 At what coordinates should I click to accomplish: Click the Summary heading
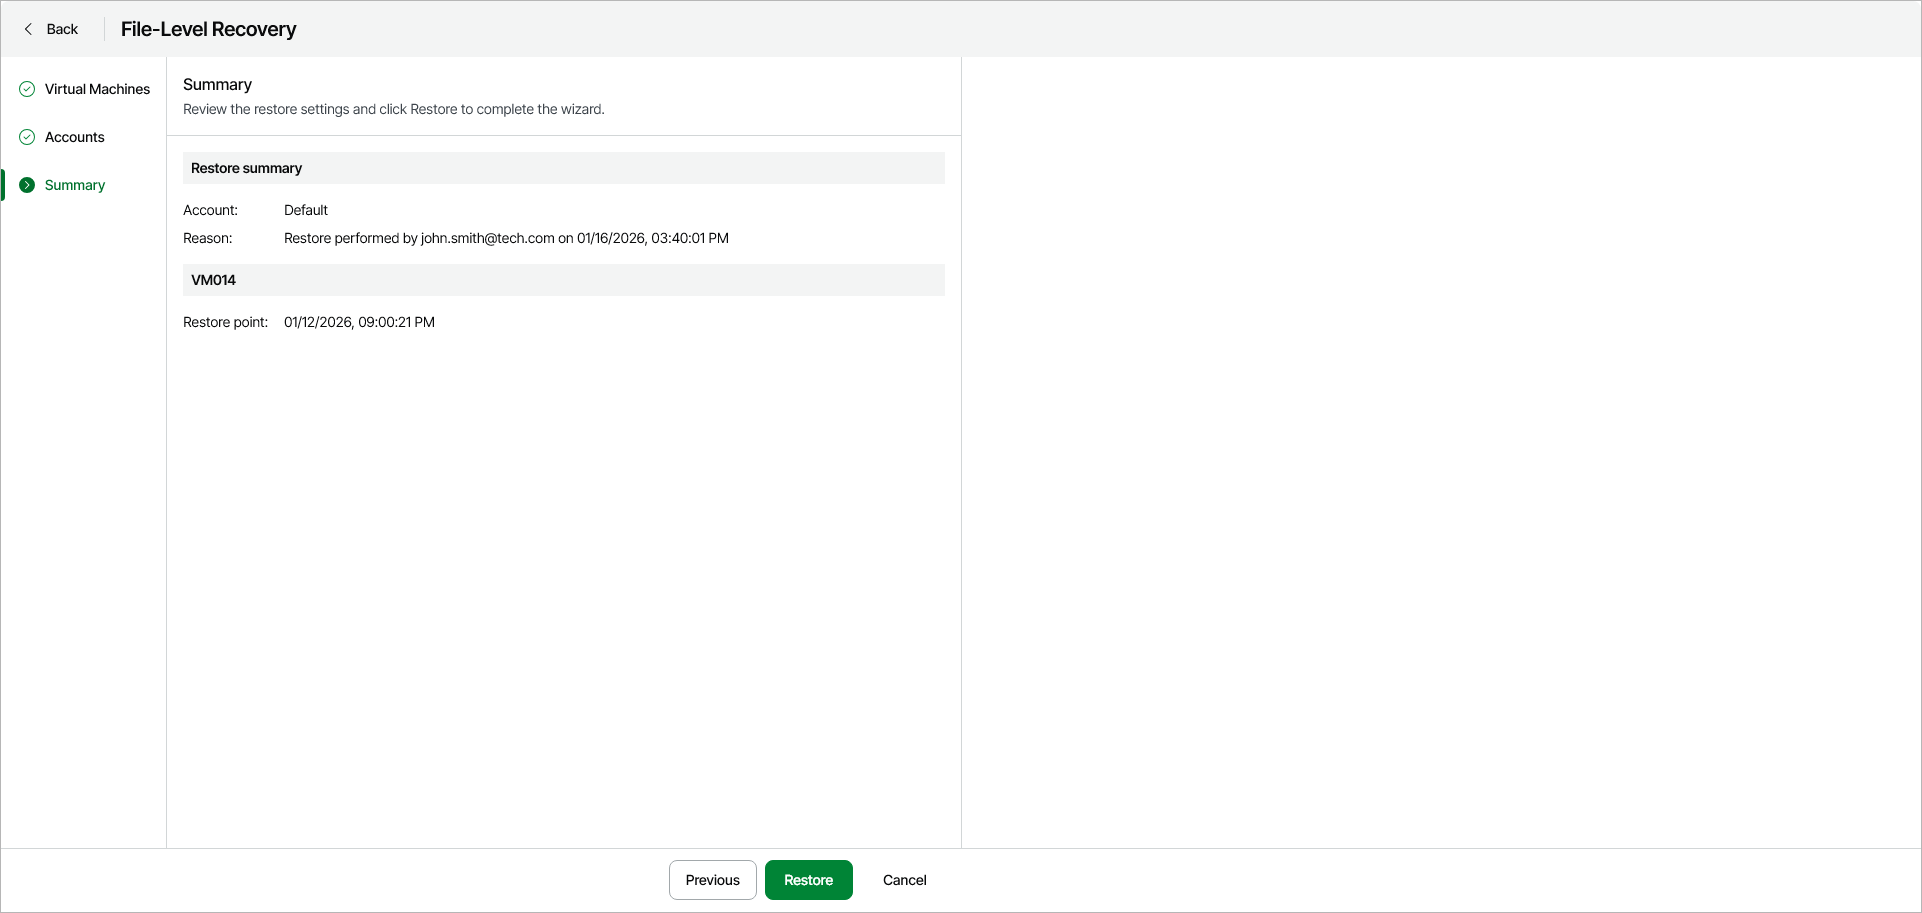coord(217,85)
